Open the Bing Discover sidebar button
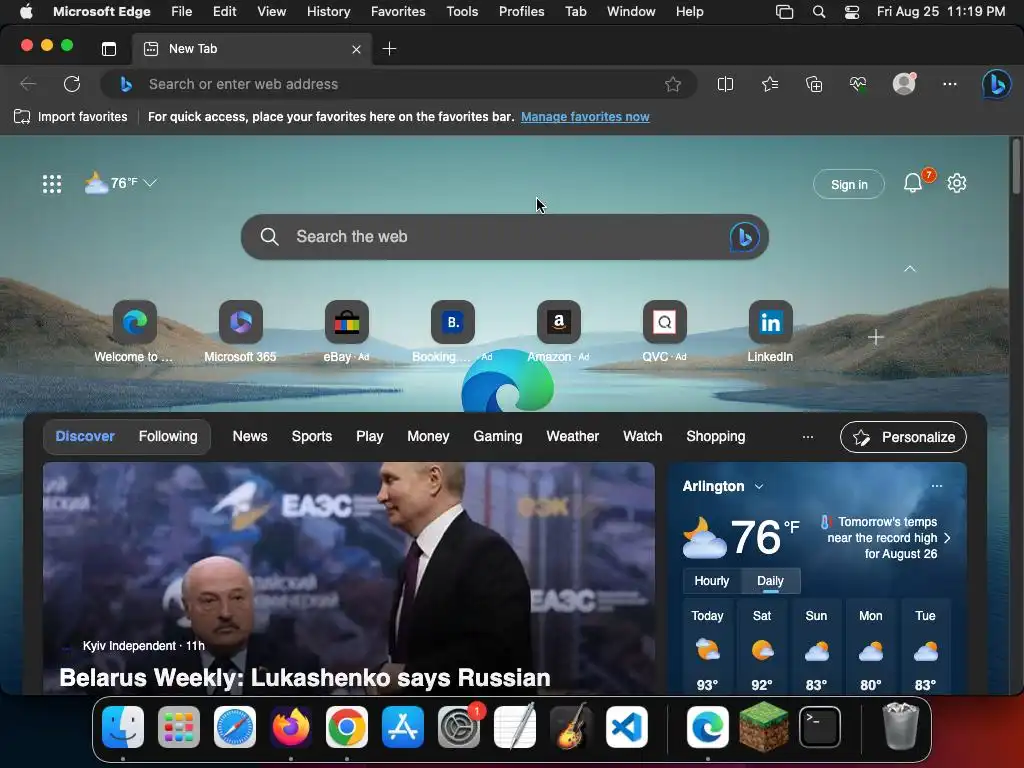 pos(997,84)
